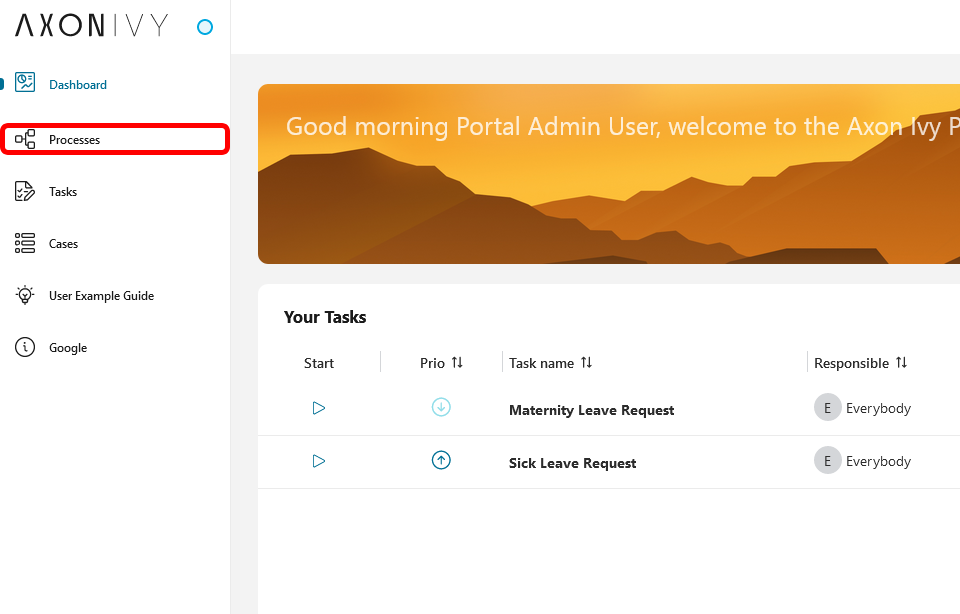Viewport: 960px width, 614px height.
Task: Open the Google menu link
Action: (x=68, y=348)
